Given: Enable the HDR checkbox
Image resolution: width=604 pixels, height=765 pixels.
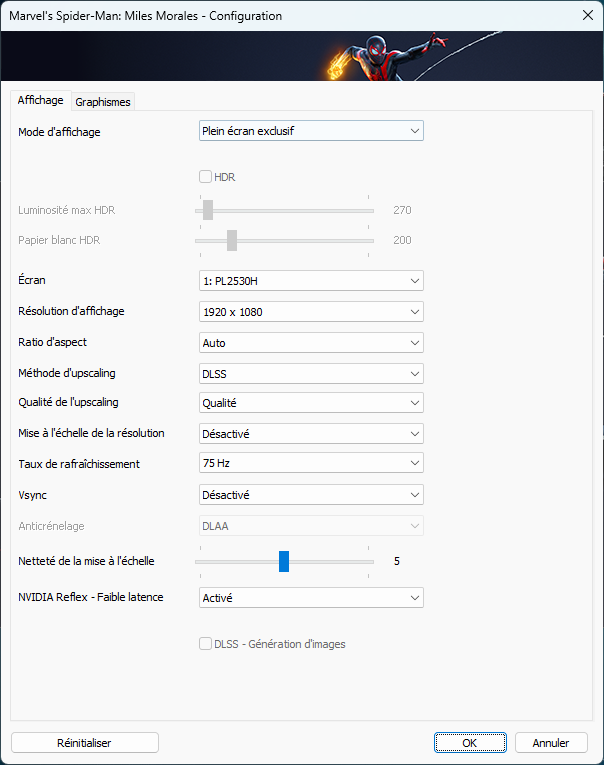Looking at the screenshot, I should pos(205,177).
